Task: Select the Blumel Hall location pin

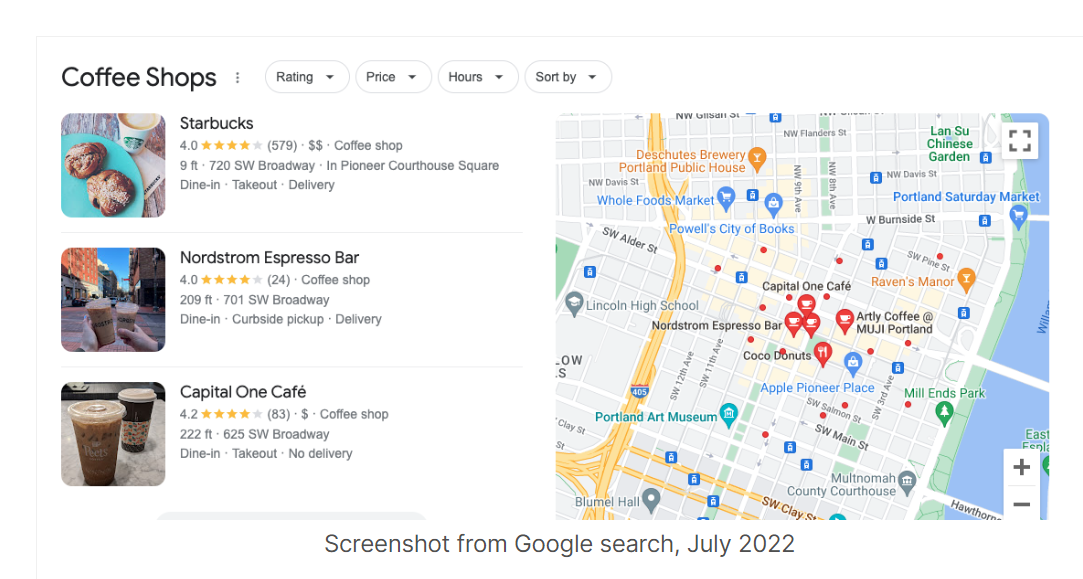Action: pyautogui.click(x=651, y=500)
